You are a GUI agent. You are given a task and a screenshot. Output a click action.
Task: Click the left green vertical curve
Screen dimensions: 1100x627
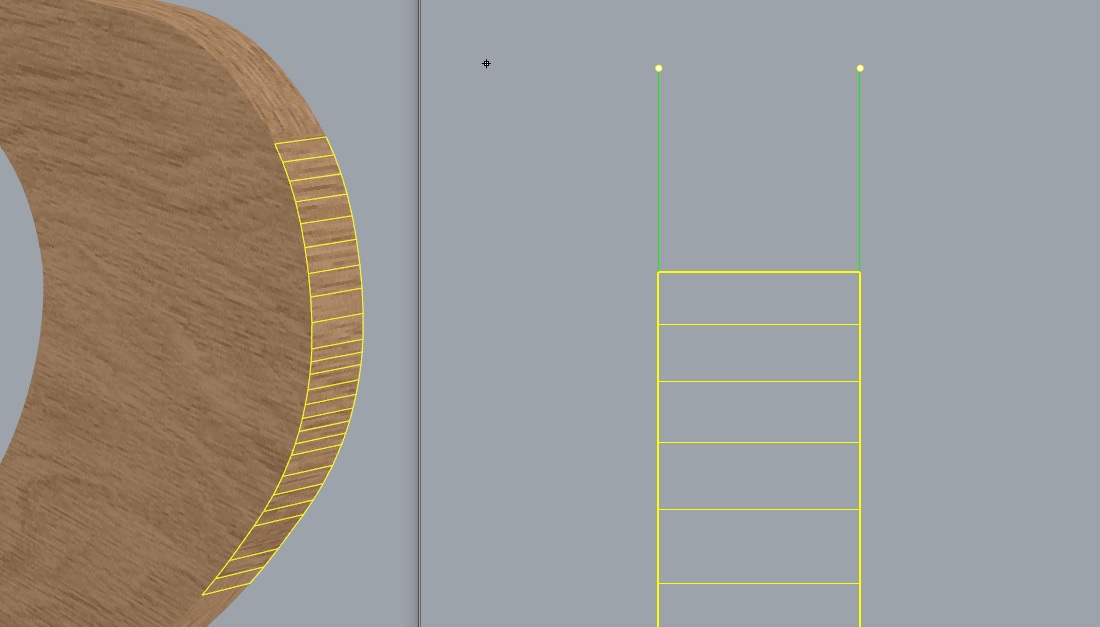coord(658,170)
